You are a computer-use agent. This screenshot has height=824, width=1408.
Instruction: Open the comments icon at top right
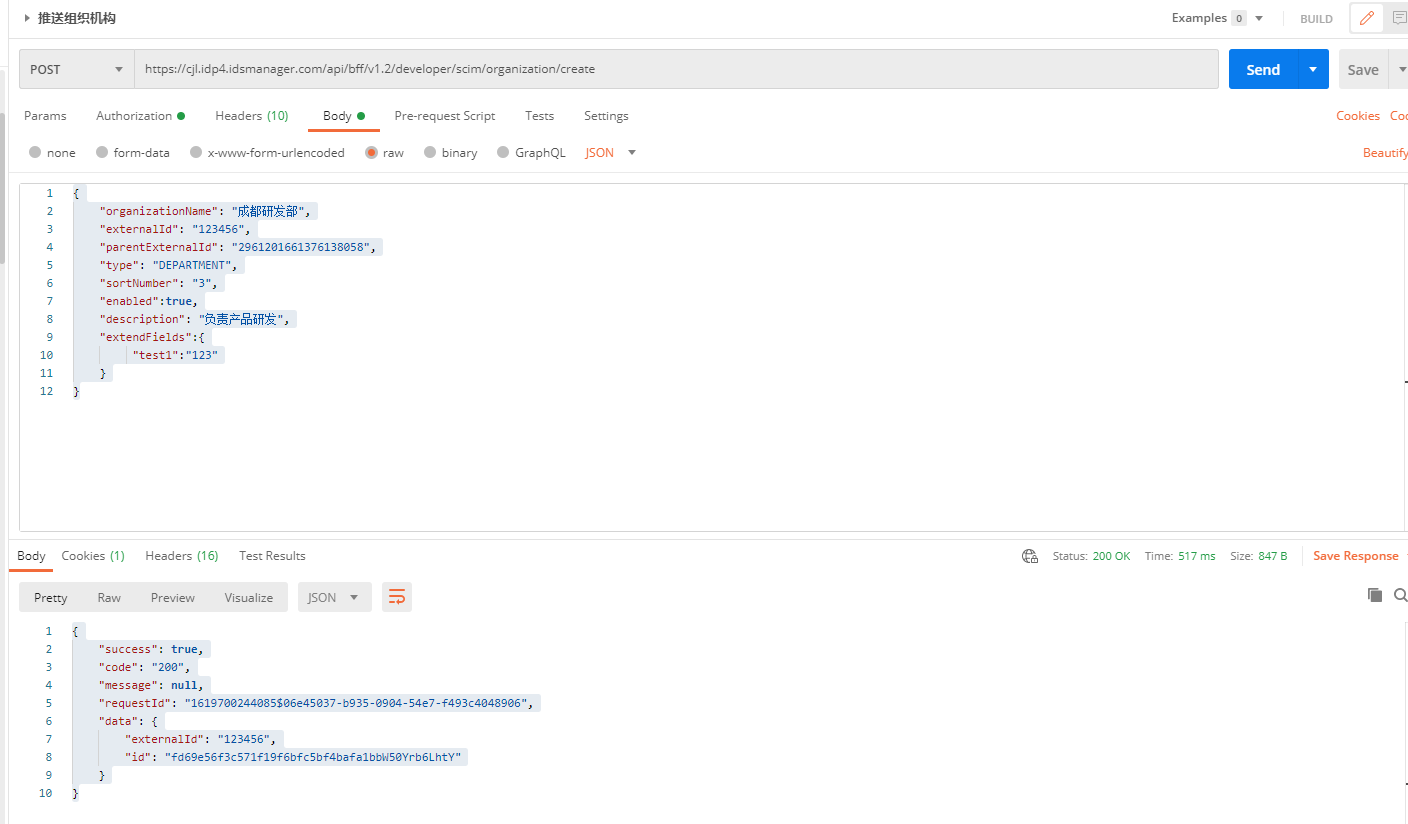point(1398,18)
